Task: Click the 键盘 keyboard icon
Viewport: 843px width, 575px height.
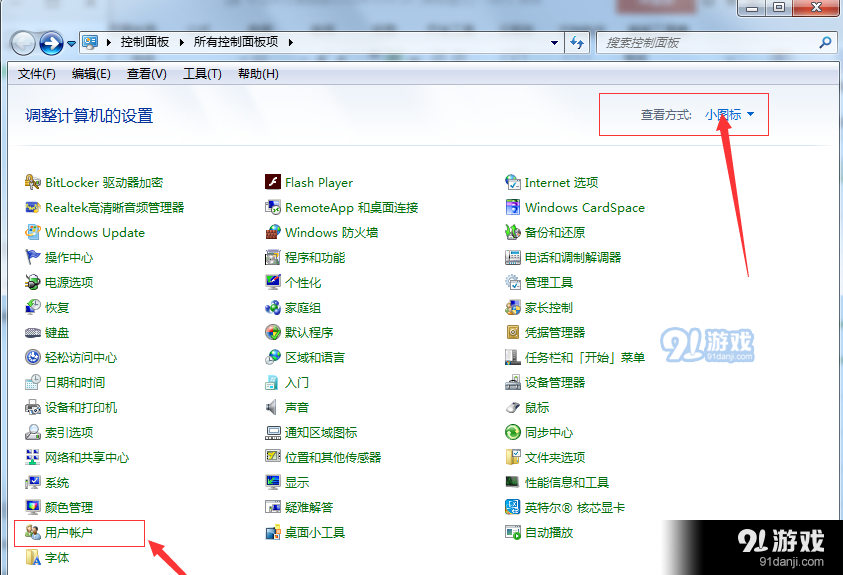Action: [x=33, y=333]
